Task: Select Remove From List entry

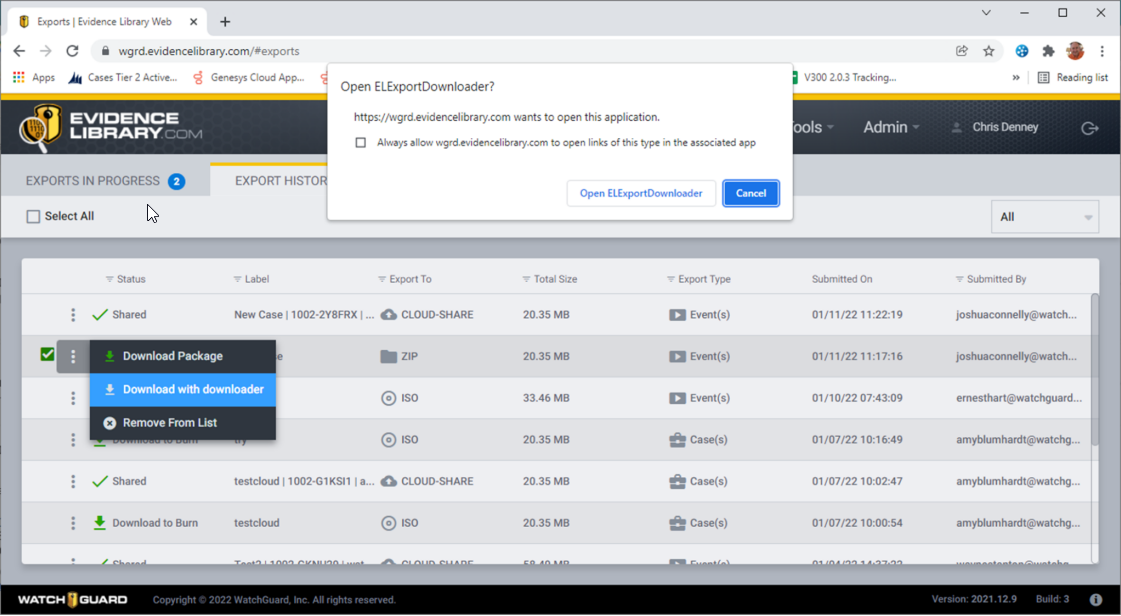Action: [182, 423]
